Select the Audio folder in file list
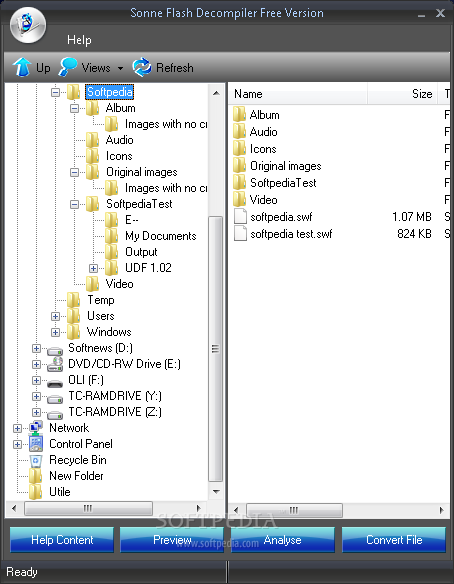Screen dimensions: 454x584 255,132
